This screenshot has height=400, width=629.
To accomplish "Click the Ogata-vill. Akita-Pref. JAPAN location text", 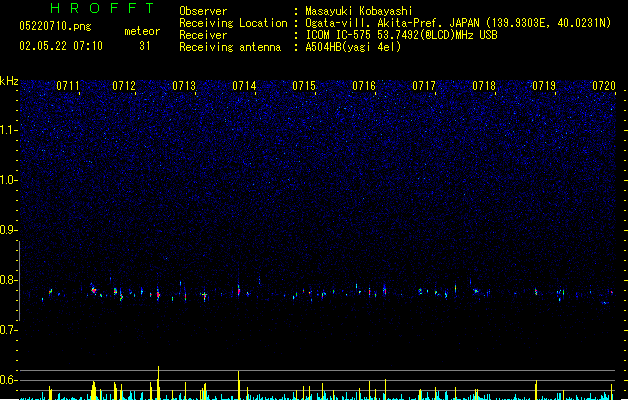I will point(458,23).
